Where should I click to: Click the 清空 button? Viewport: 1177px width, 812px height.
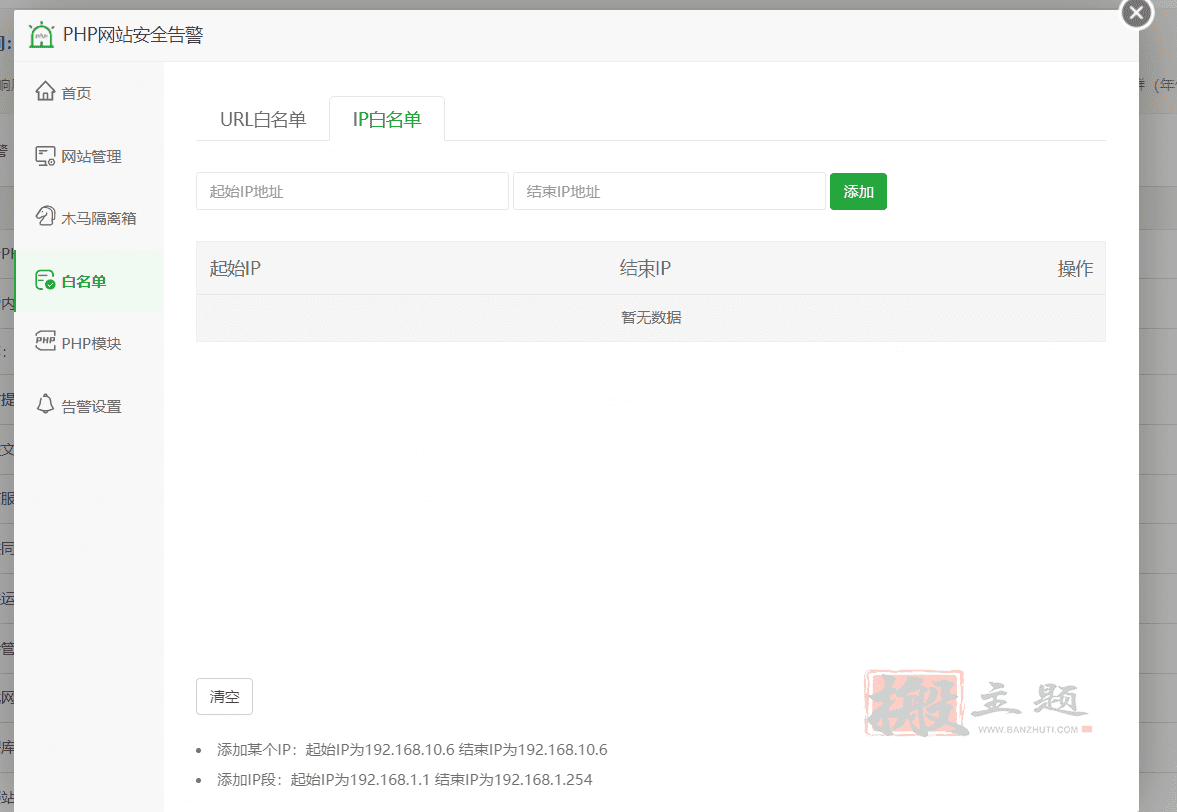224,696
